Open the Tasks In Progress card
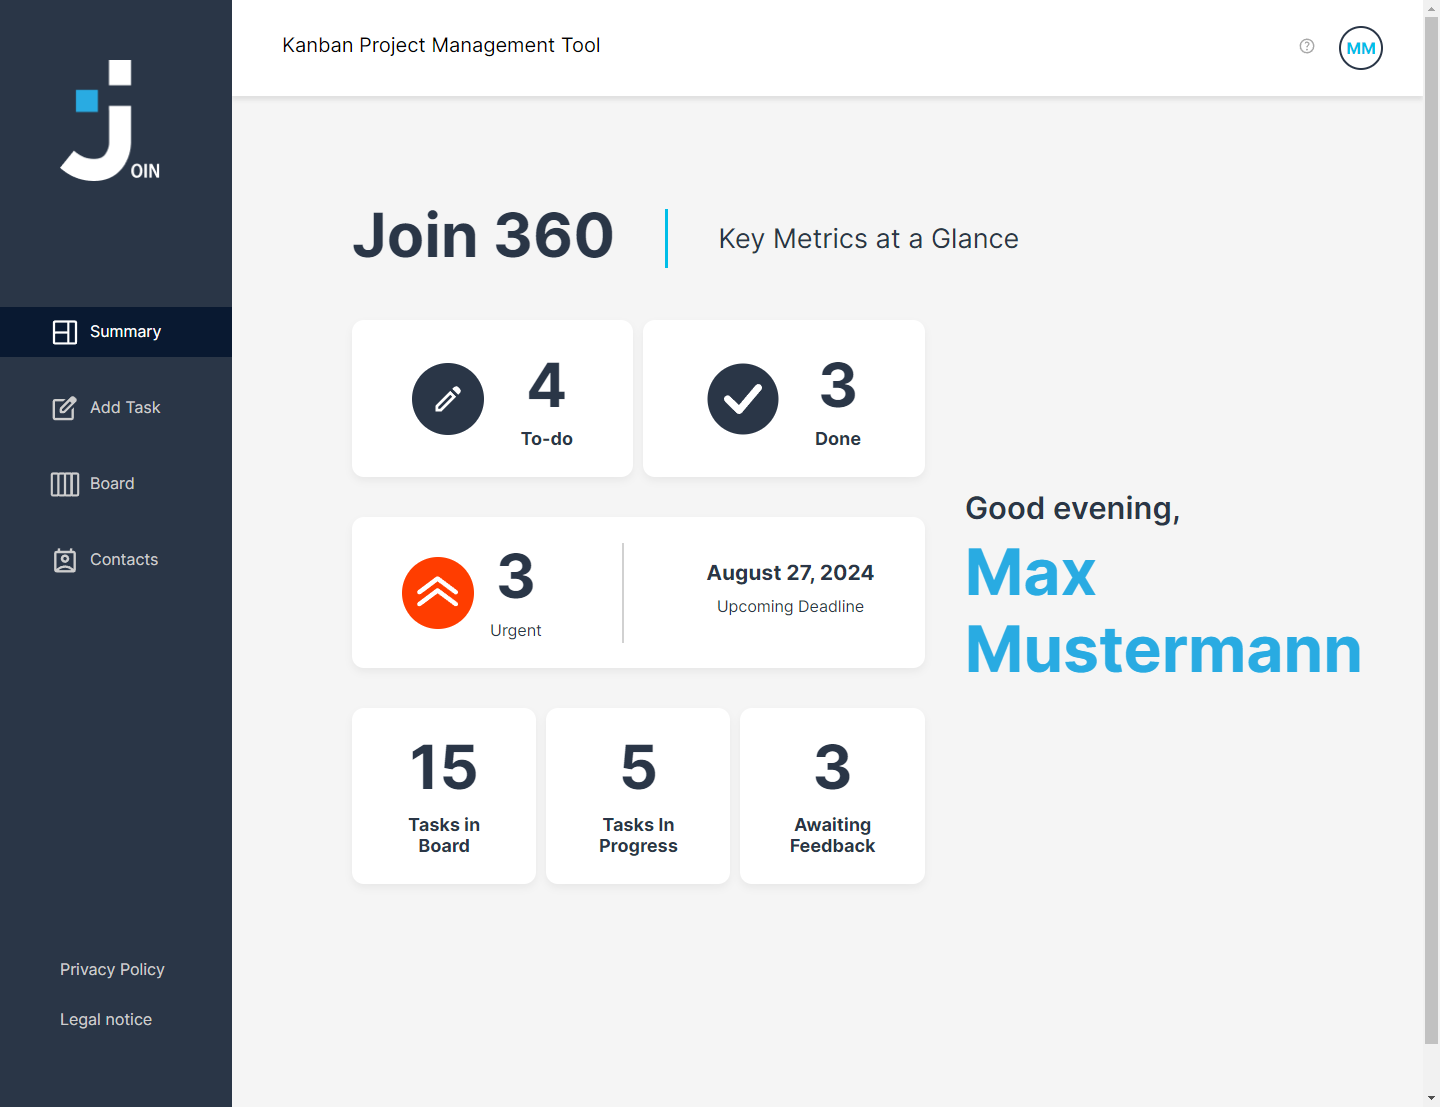Viewport: 1440px width, 1107px height. pyautogui.click(x=638, y=796)
